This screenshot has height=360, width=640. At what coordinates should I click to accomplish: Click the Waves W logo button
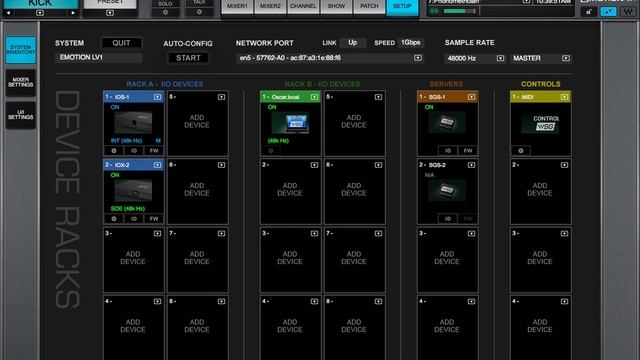tap(628, 12)
